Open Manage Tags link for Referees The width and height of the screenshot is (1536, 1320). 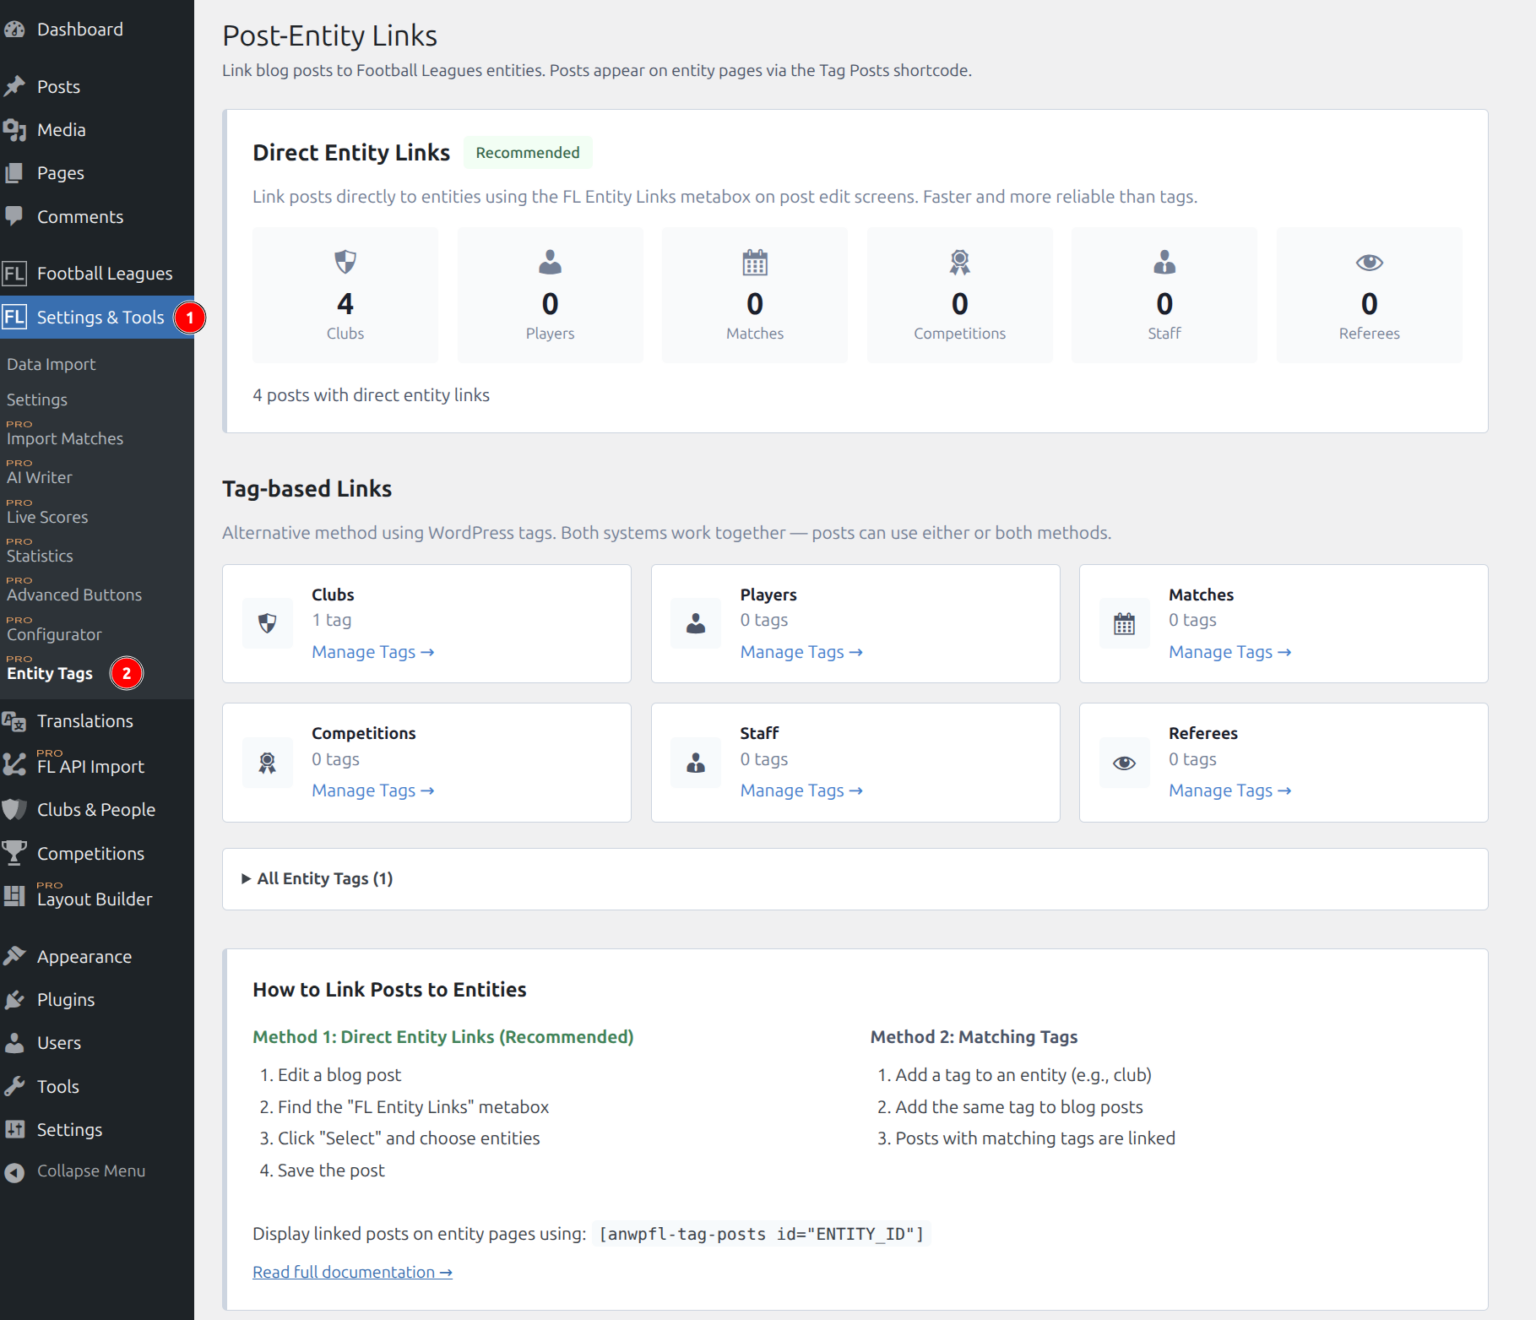coord(1229,791)
